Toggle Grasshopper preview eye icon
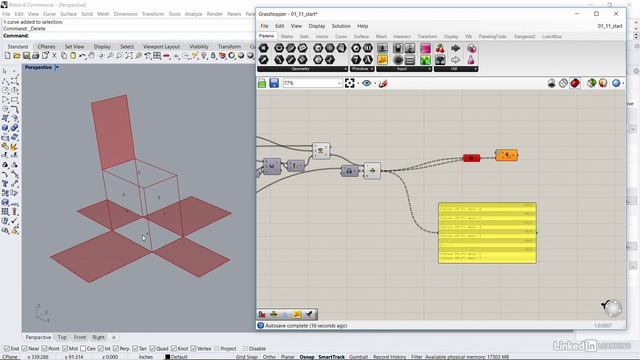Image resolution: width=640 pixels, height=360 pixels. pos(367,83)
